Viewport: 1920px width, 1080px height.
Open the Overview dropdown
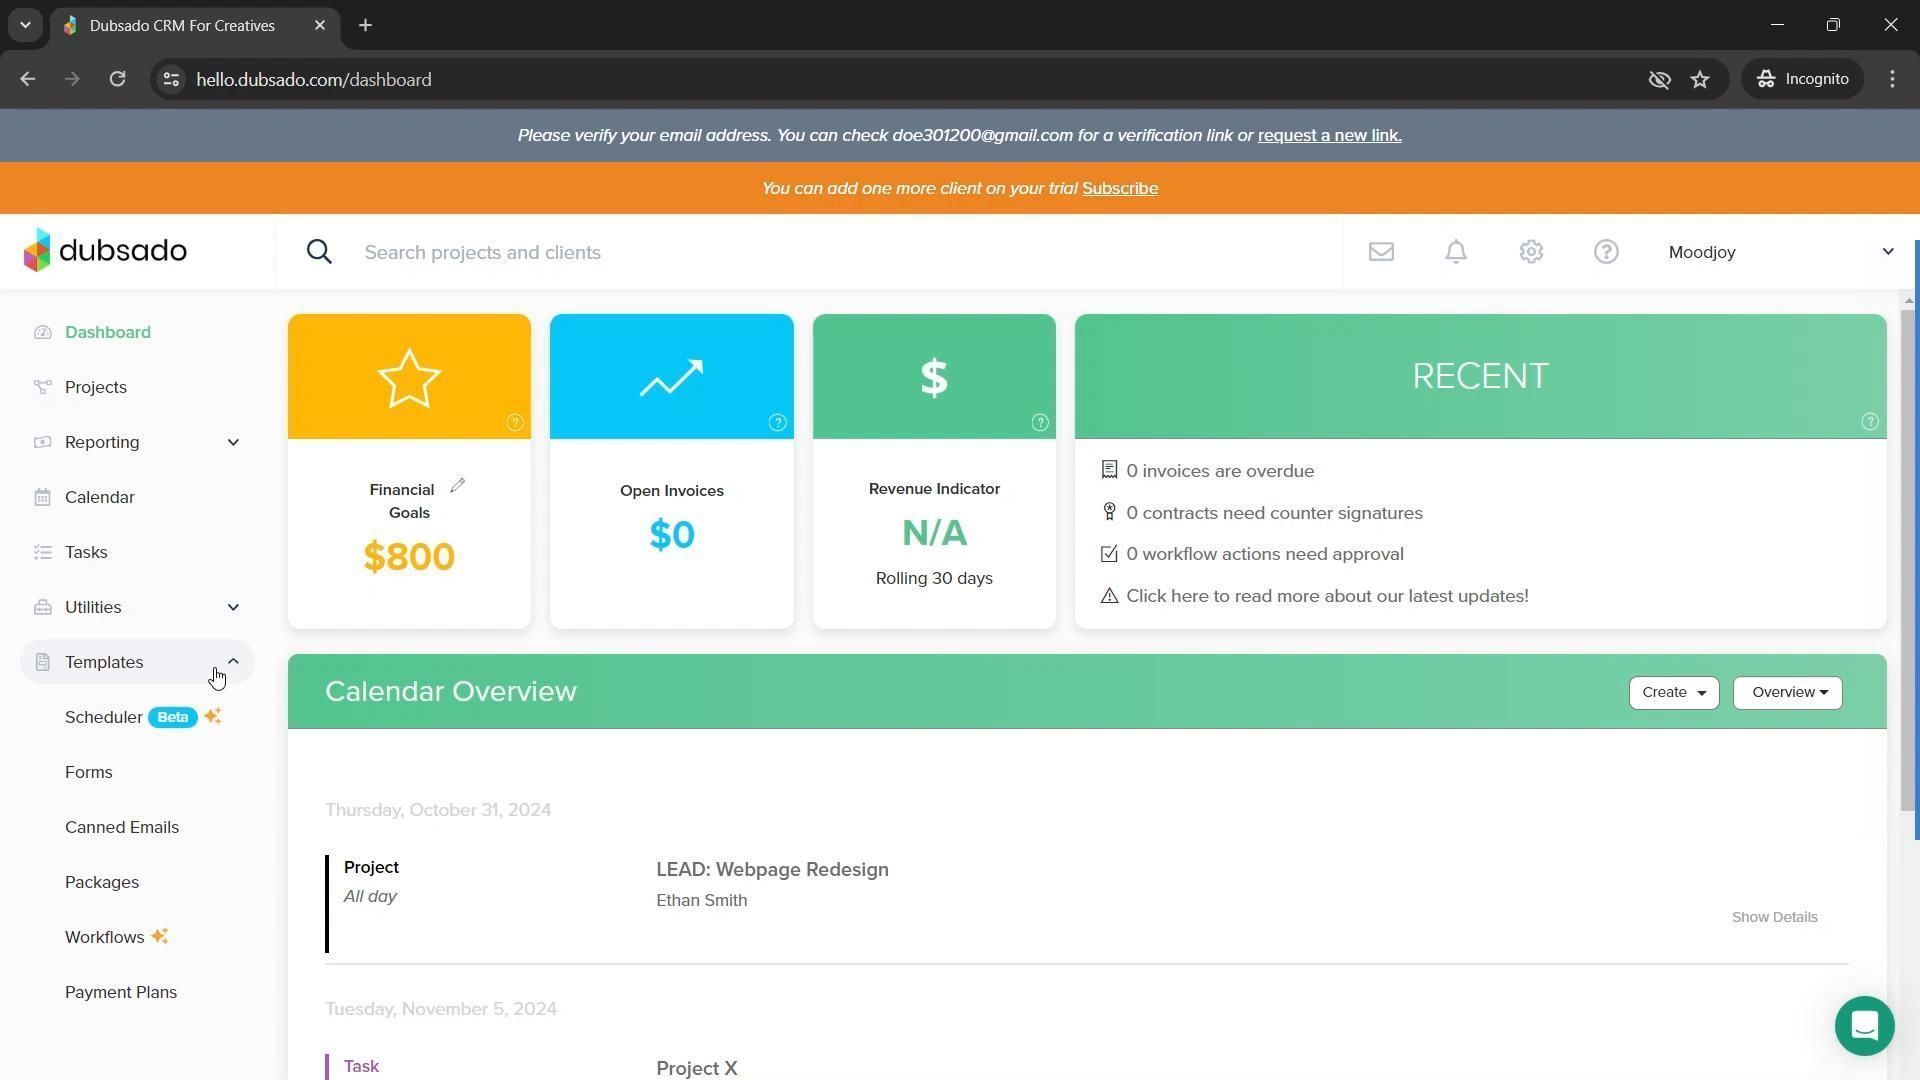tap(1787, 692)
